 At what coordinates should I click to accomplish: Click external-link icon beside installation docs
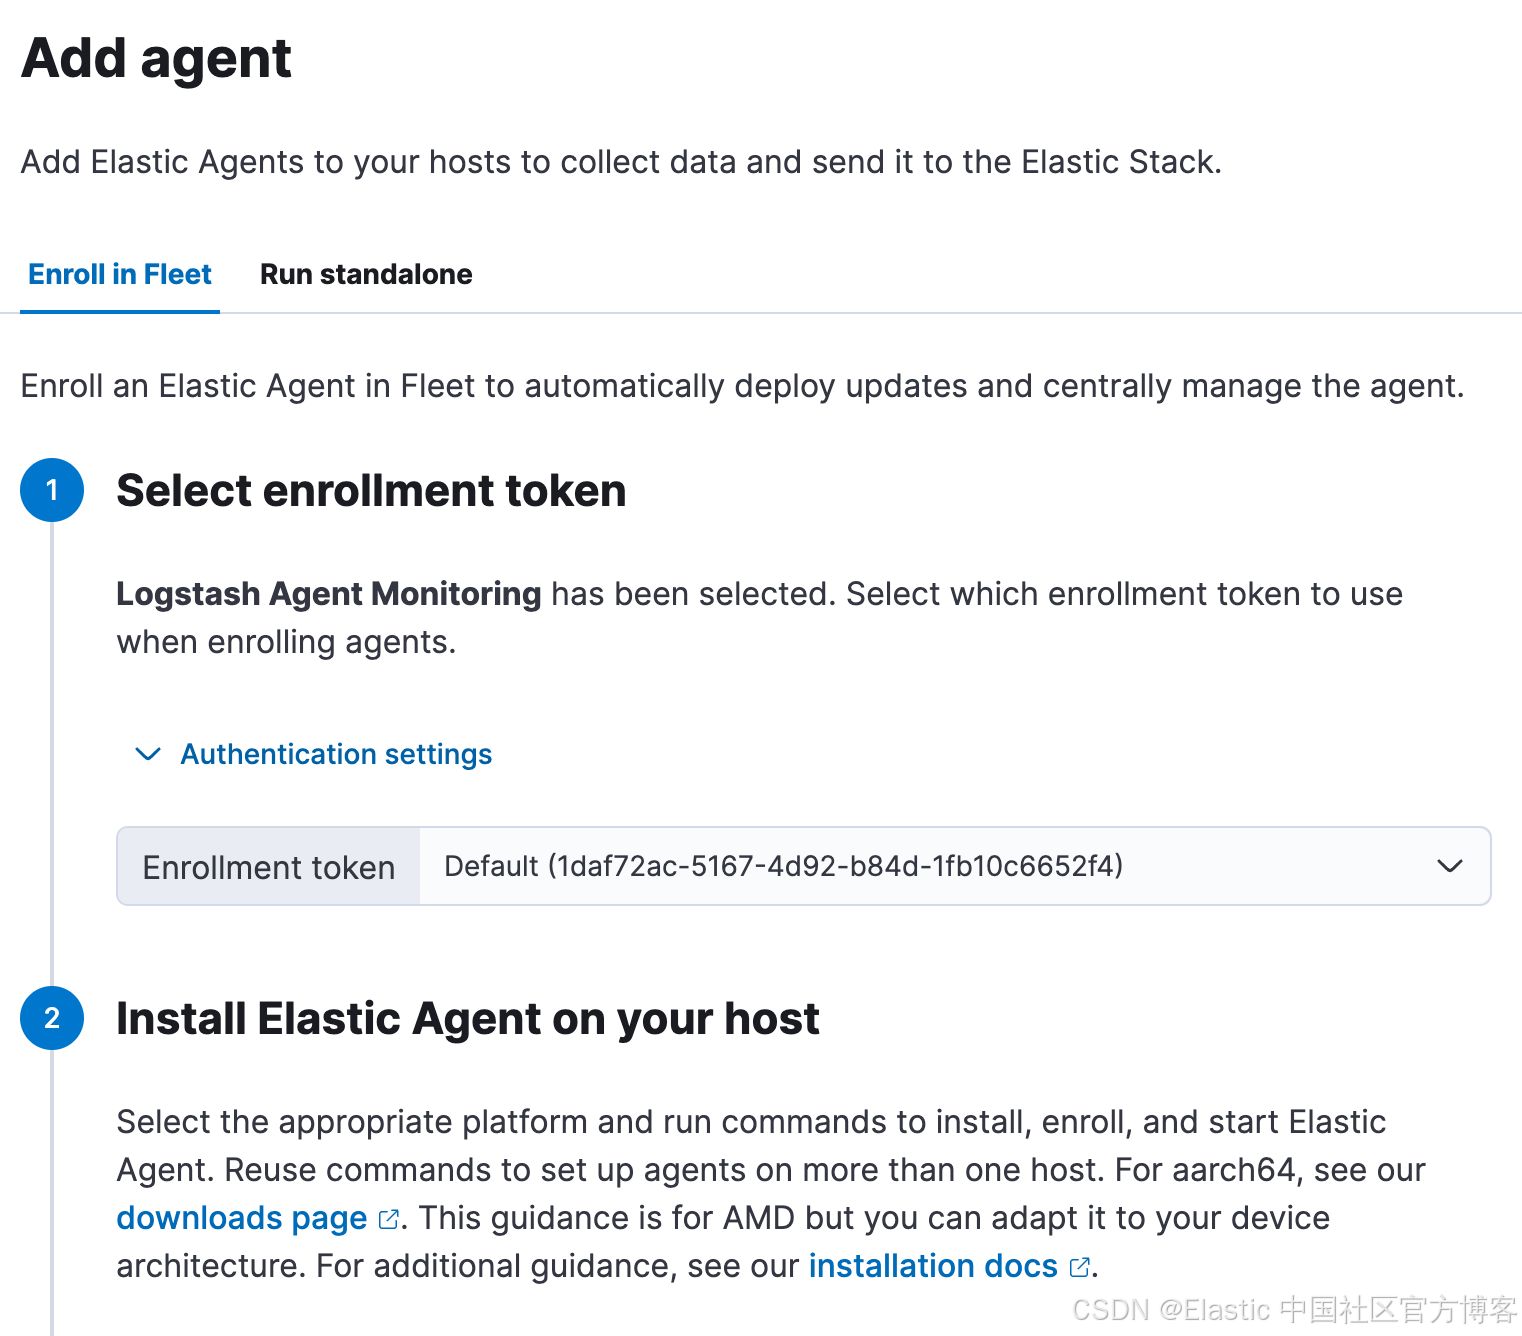(1079, 1267)
